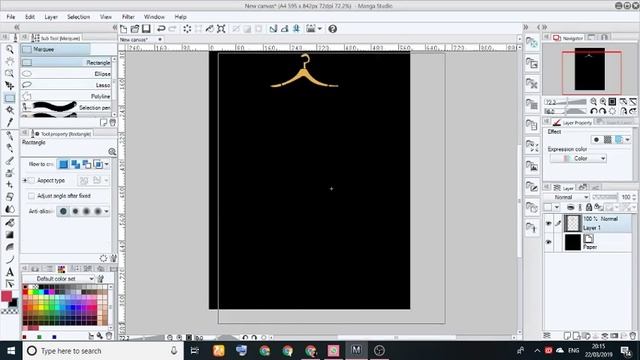Choose Lasso sub tool

coord(66,85)
